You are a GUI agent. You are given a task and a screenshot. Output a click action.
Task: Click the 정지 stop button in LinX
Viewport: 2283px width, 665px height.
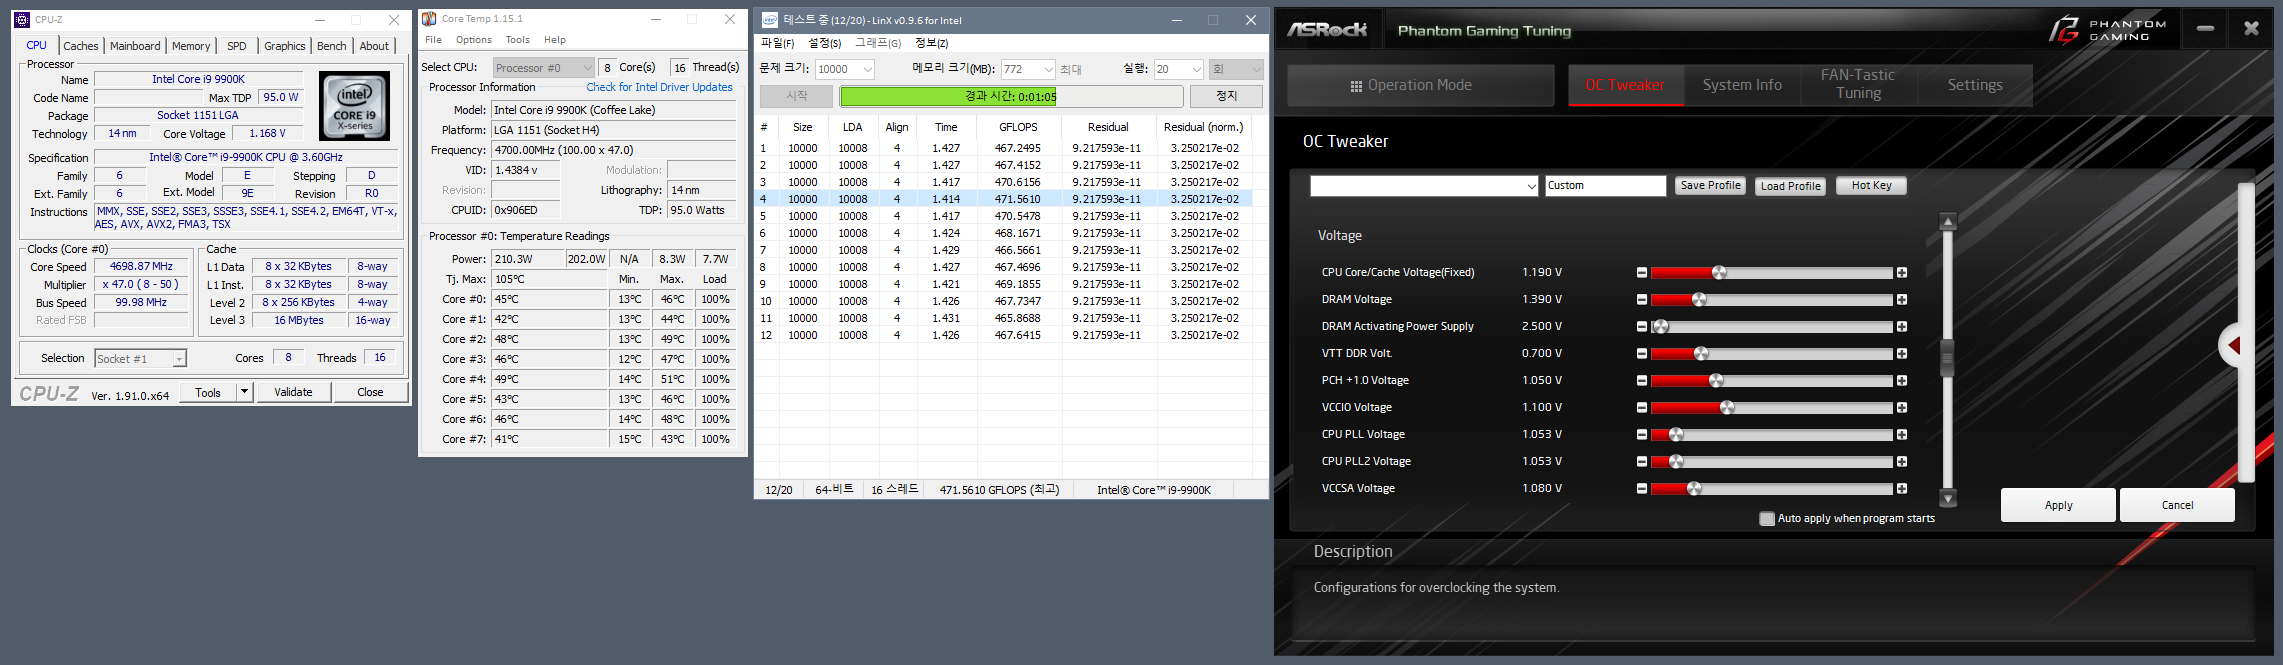pos(1226,96)
